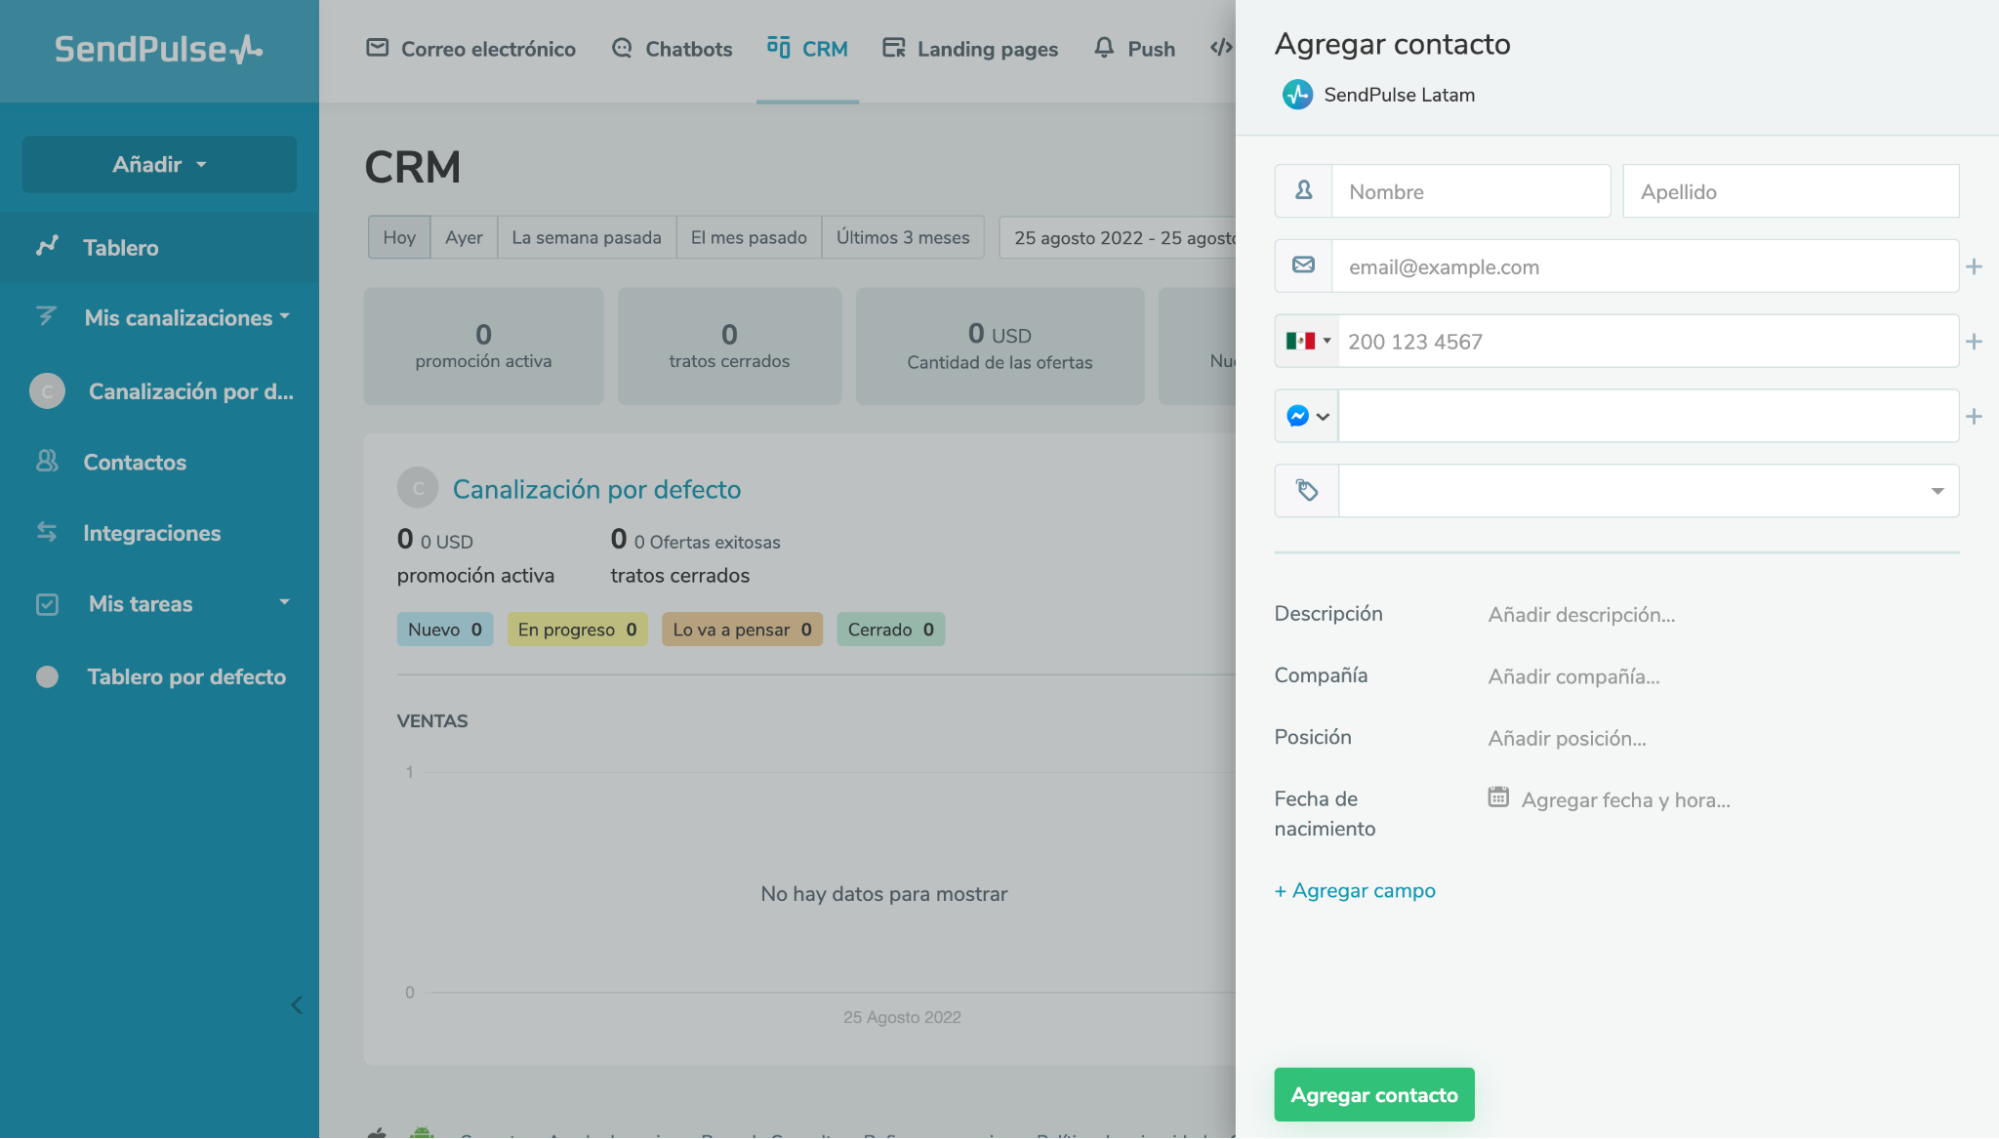
Task: Click the plus icon beside phone number
Action: tap(1973, 342)
